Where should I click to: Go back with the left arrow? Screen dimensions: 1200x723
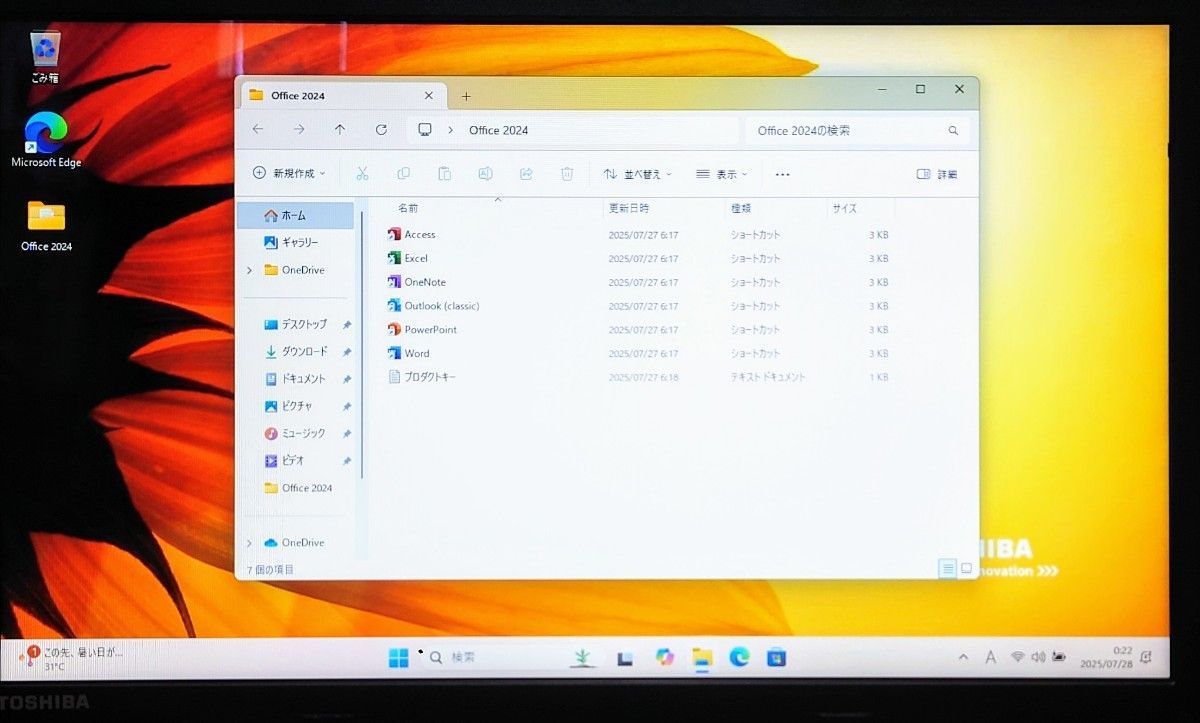258,130
